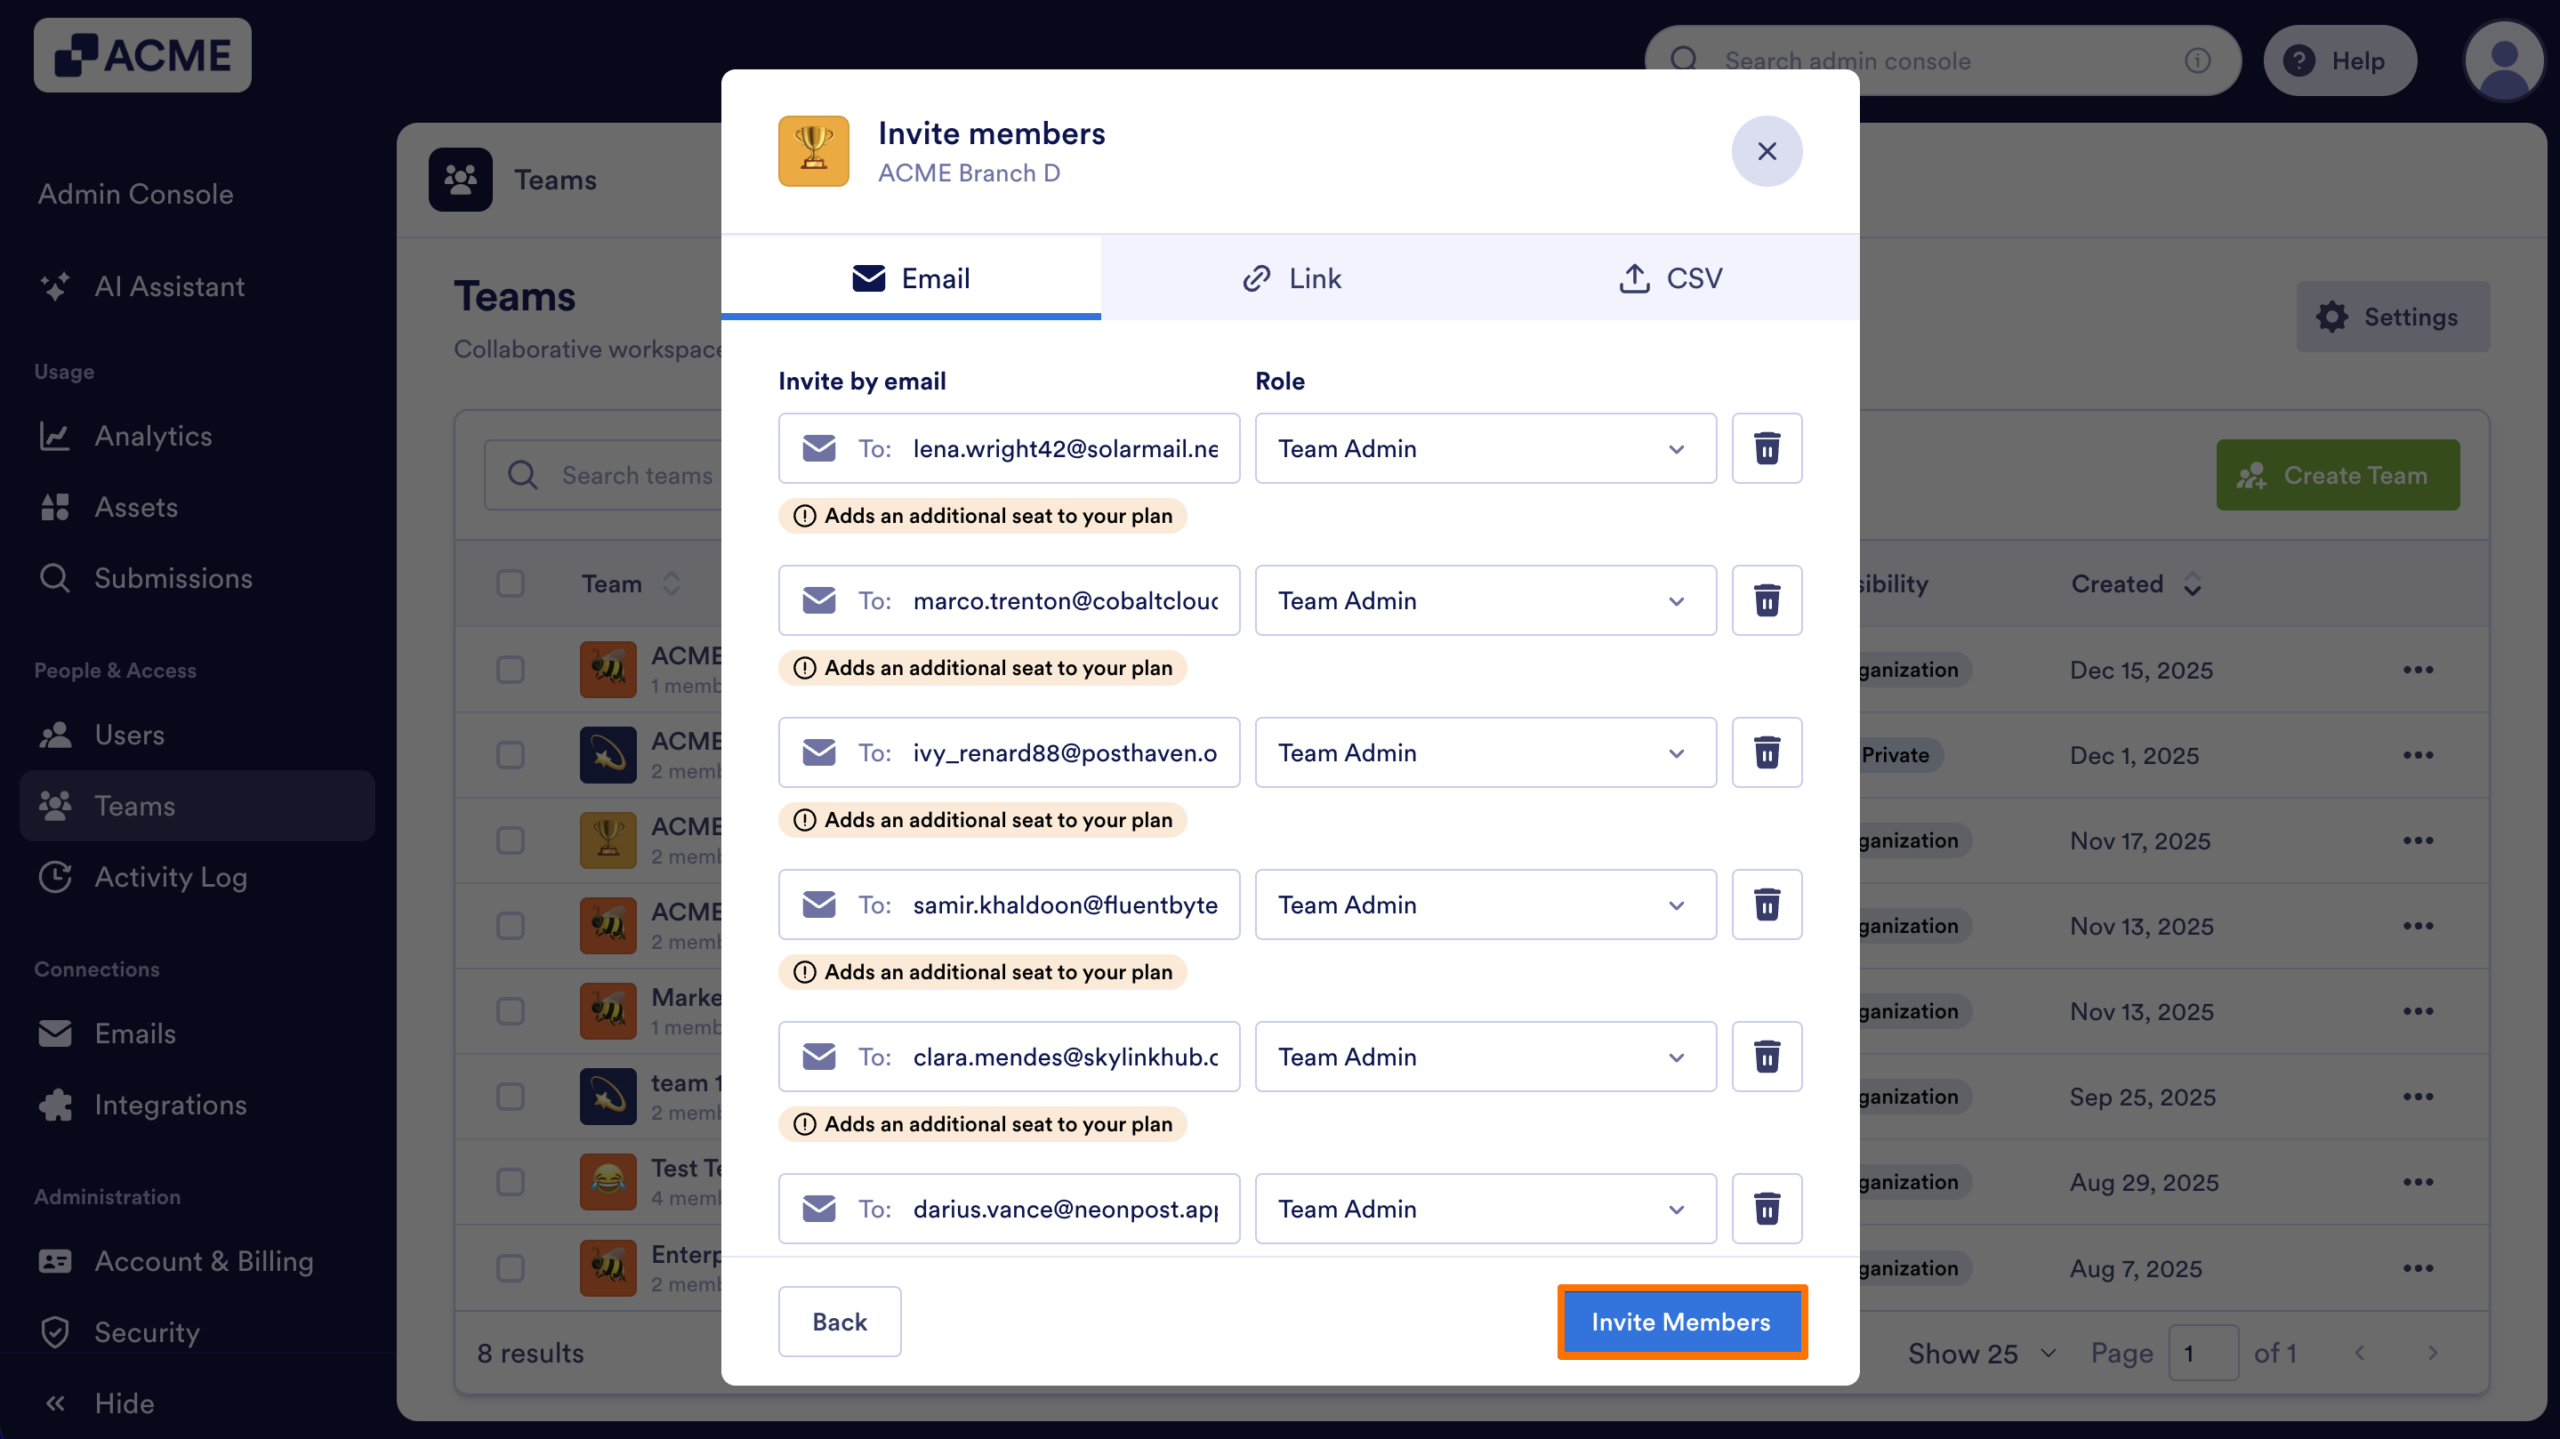The width and height of the screenshot is (2560, 1439).
Task: Click the Invite Members button
Action: tap(1681, 1321)
